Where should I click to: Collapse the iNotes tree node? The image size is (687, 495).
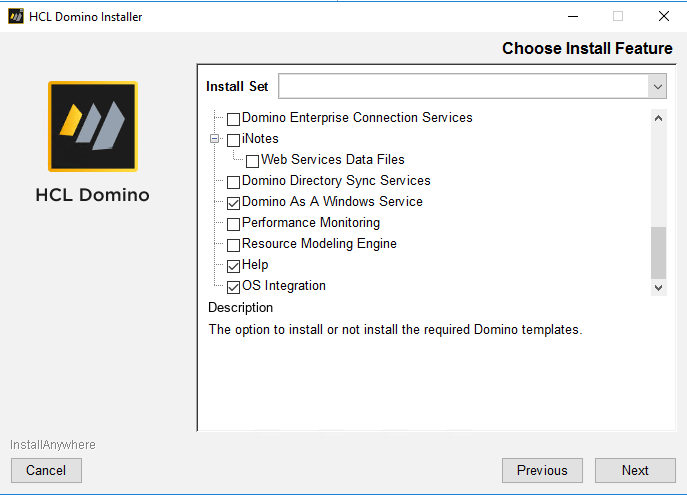click(x=214, y=139)
